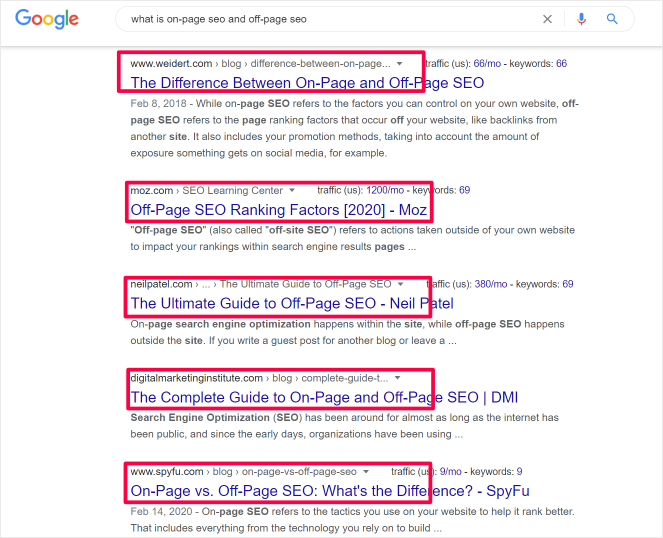This screenshot has width=663, height=538.
Task: Open 'Off-Page SEO Ranking Factors [2020] - Moz' result
Action: (x=278, y=210)
